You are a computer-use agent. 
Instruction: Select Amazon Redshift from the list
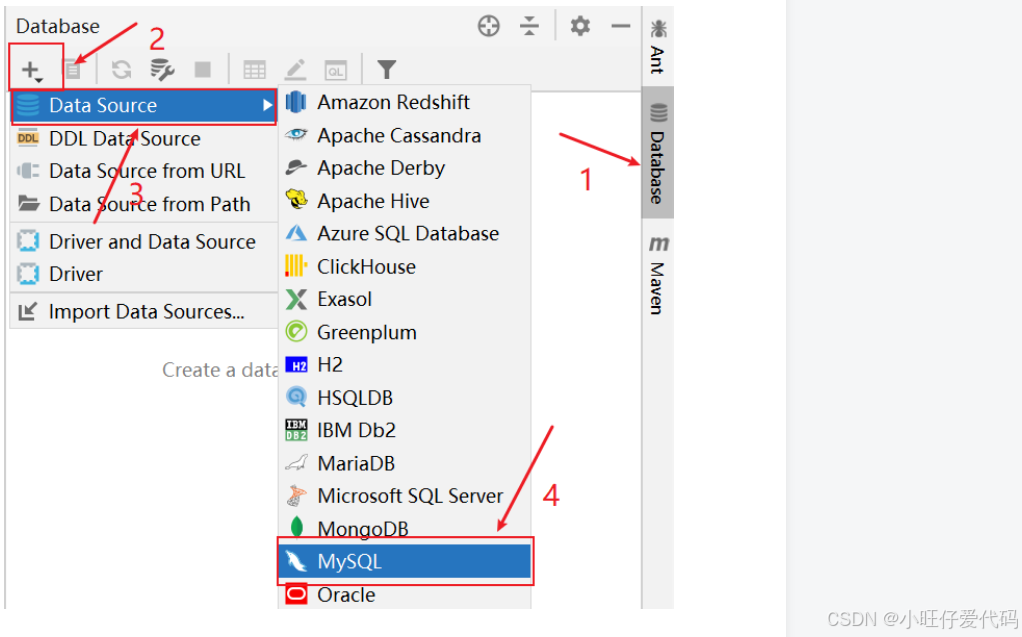(405, 102)
